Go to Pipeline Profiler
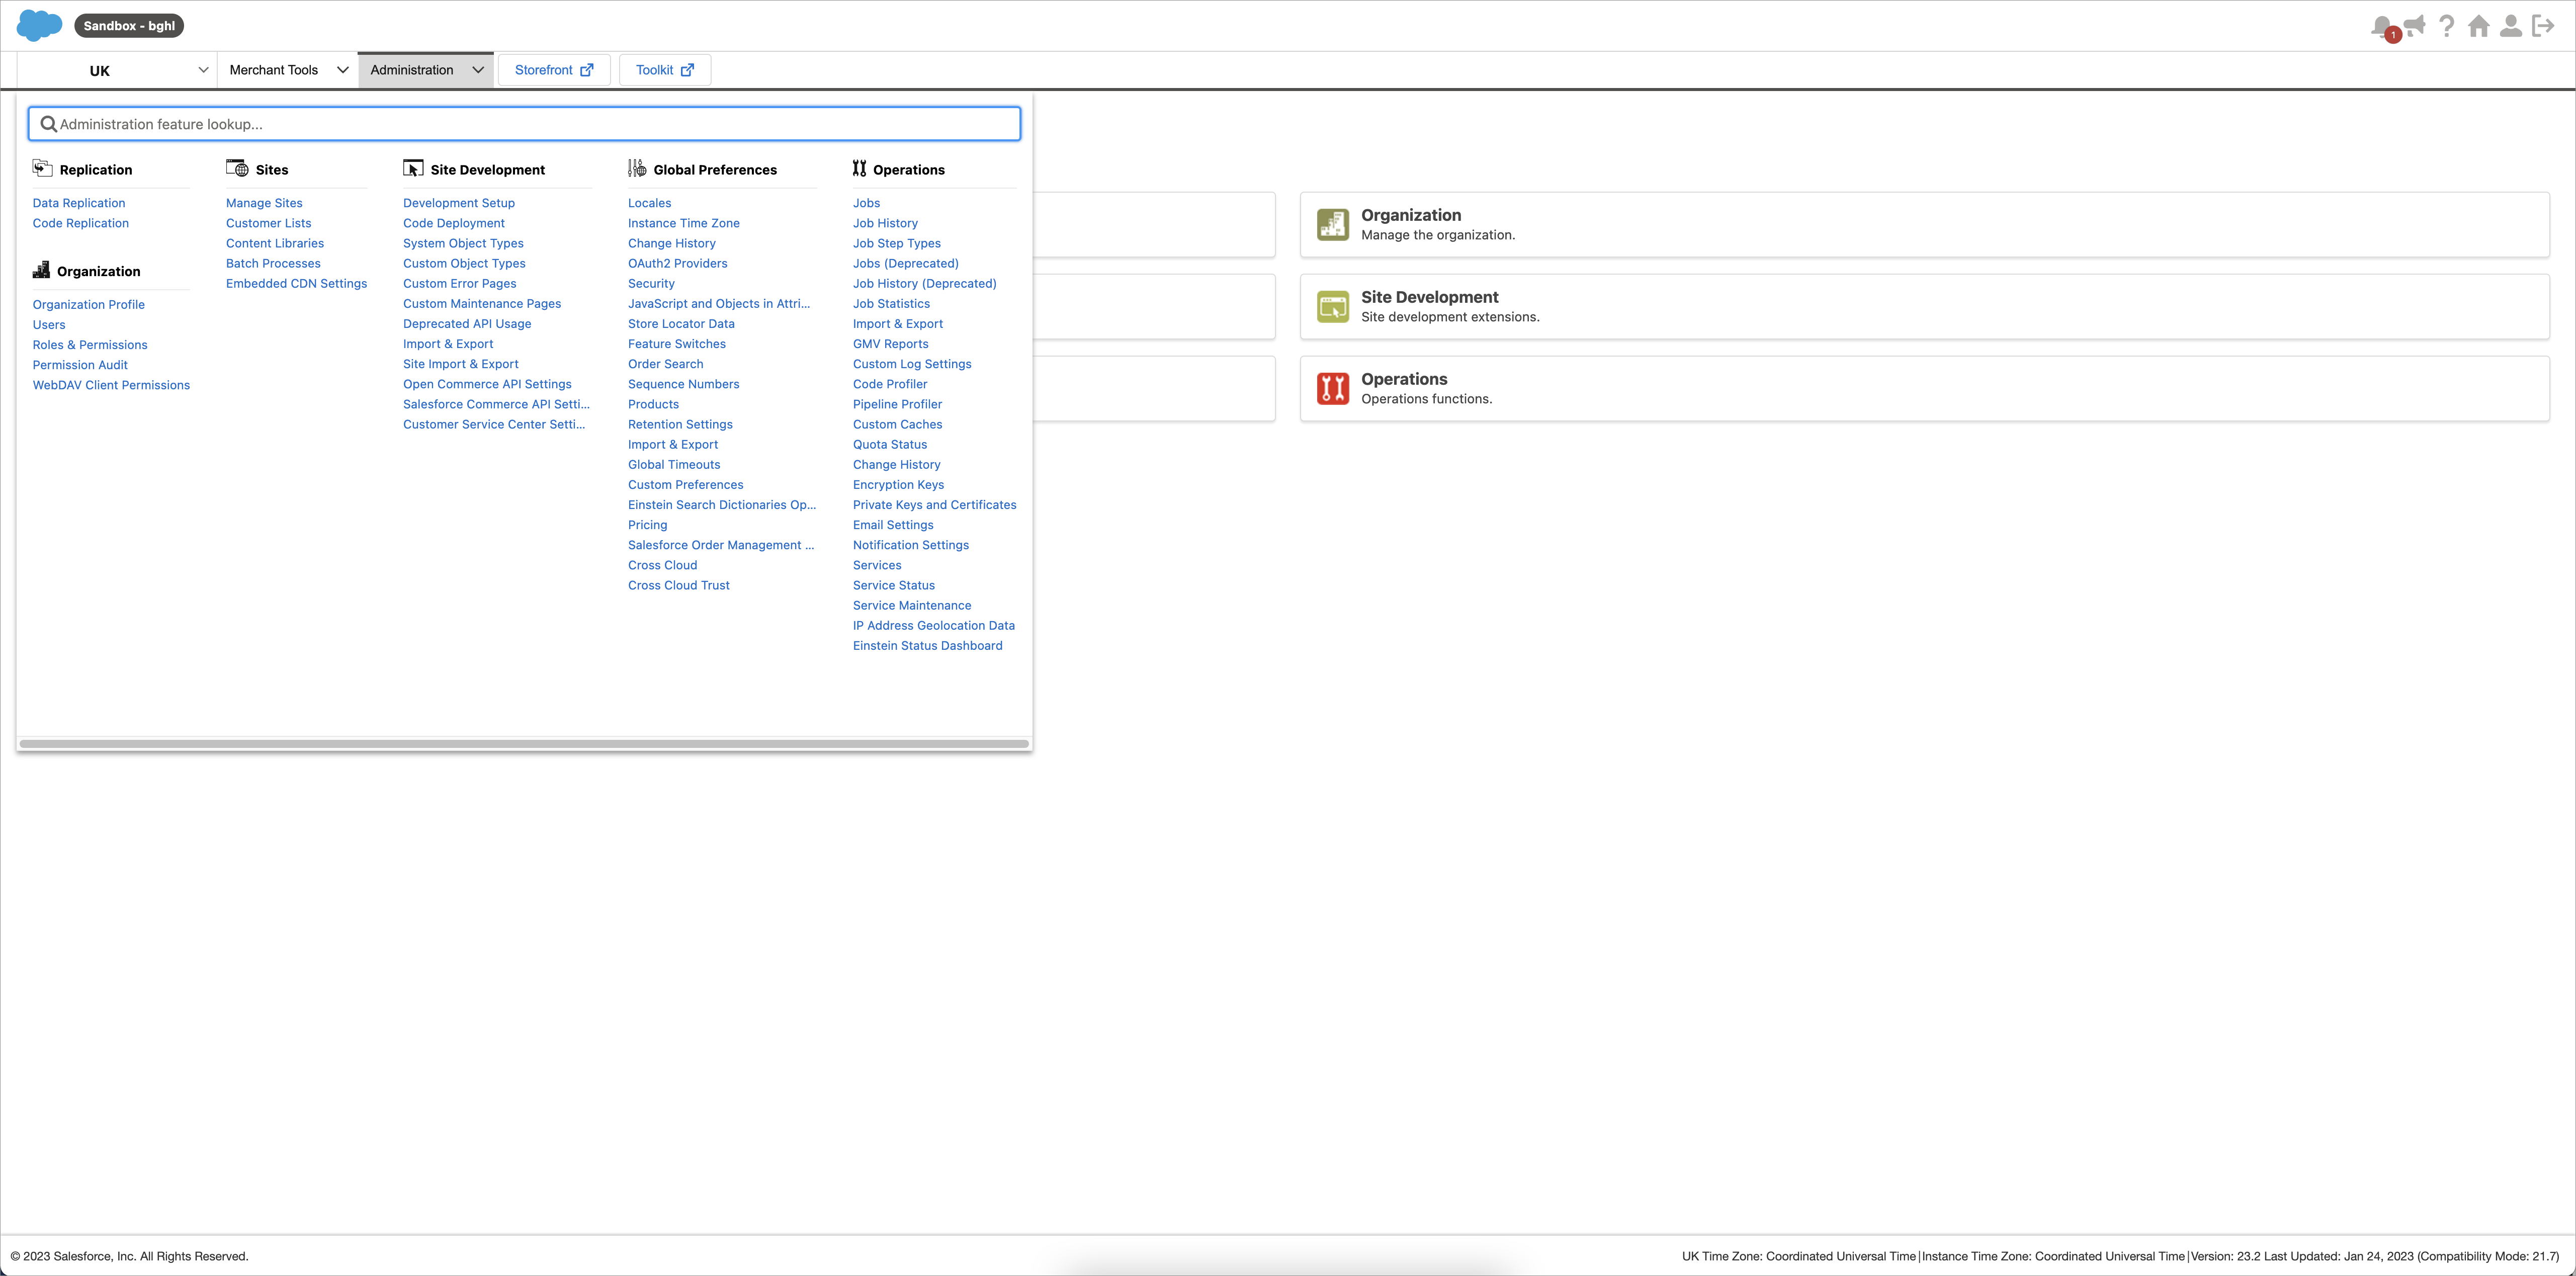2576x1276 pixels. click(898, 404)
